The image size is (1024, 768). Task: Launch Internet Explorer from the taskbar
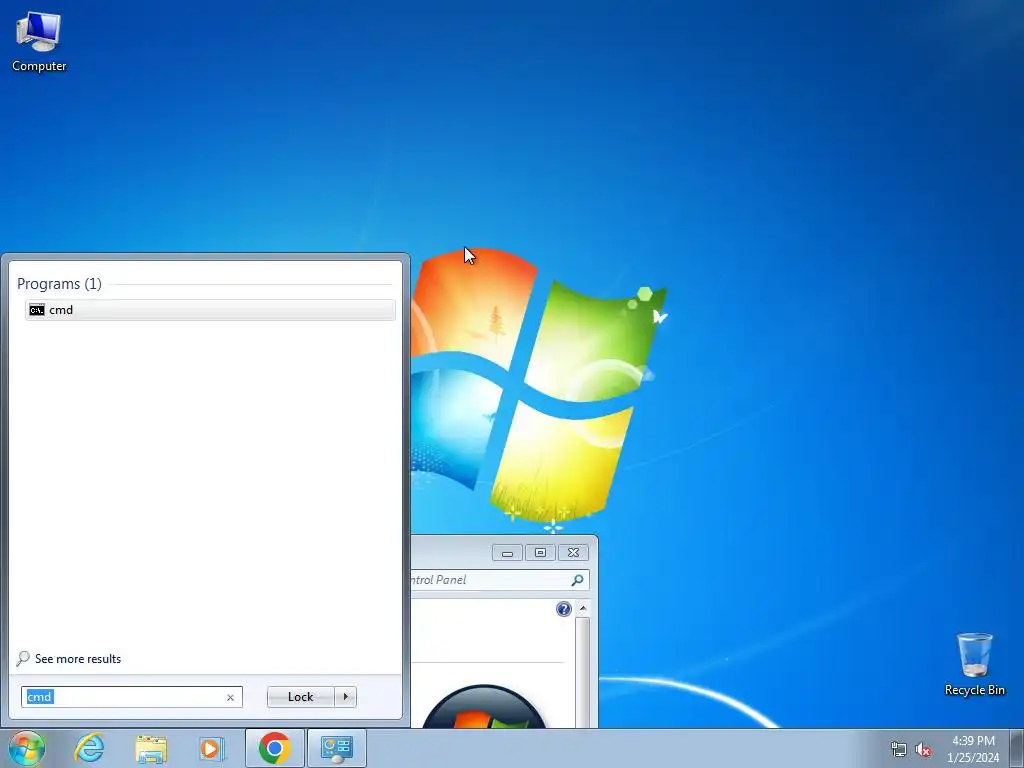pyautogui.click(x=89, y=748)
